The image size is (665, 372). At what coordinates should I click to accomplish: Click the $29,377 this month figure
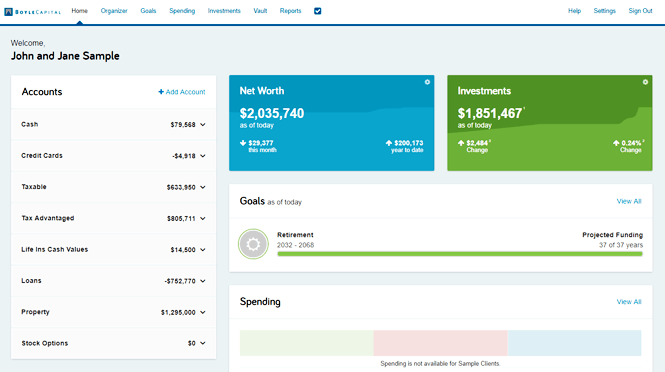260,143
